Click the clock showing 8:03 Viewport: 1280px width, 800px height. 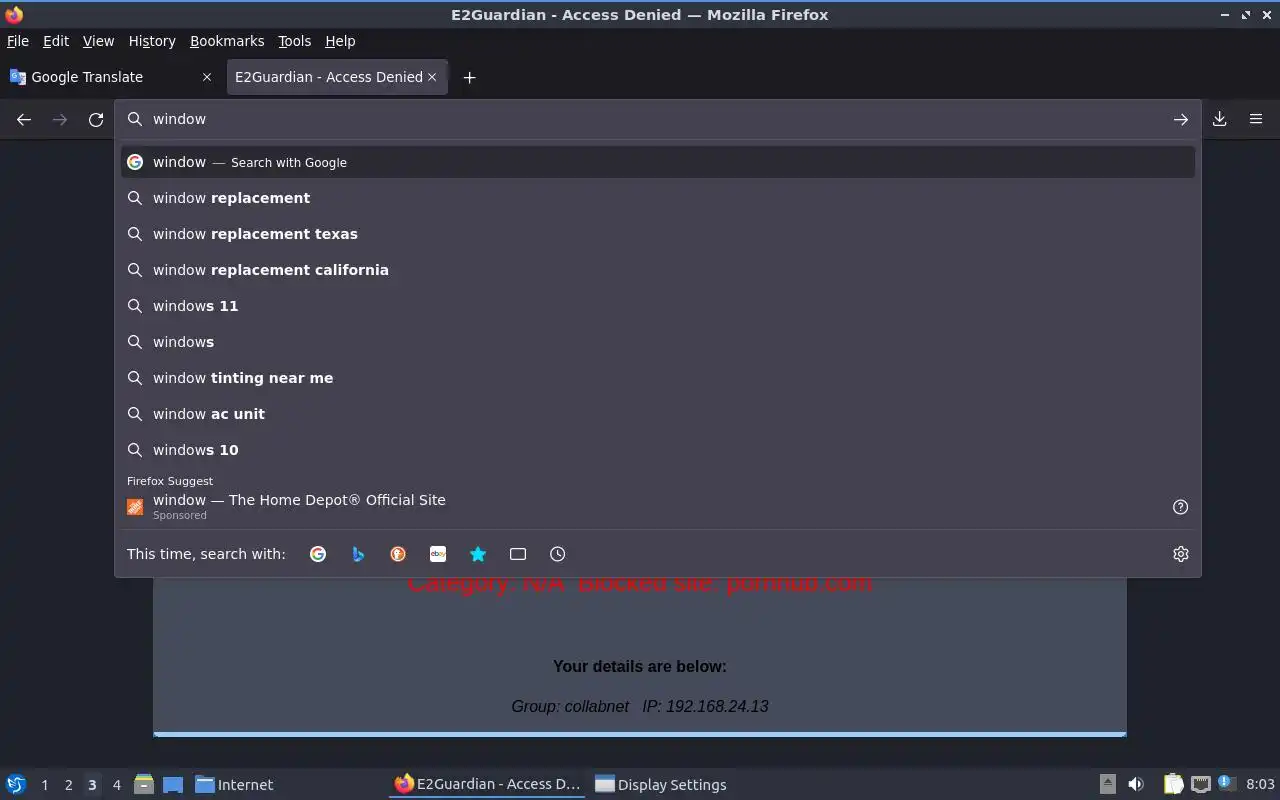coord(1260,785)
